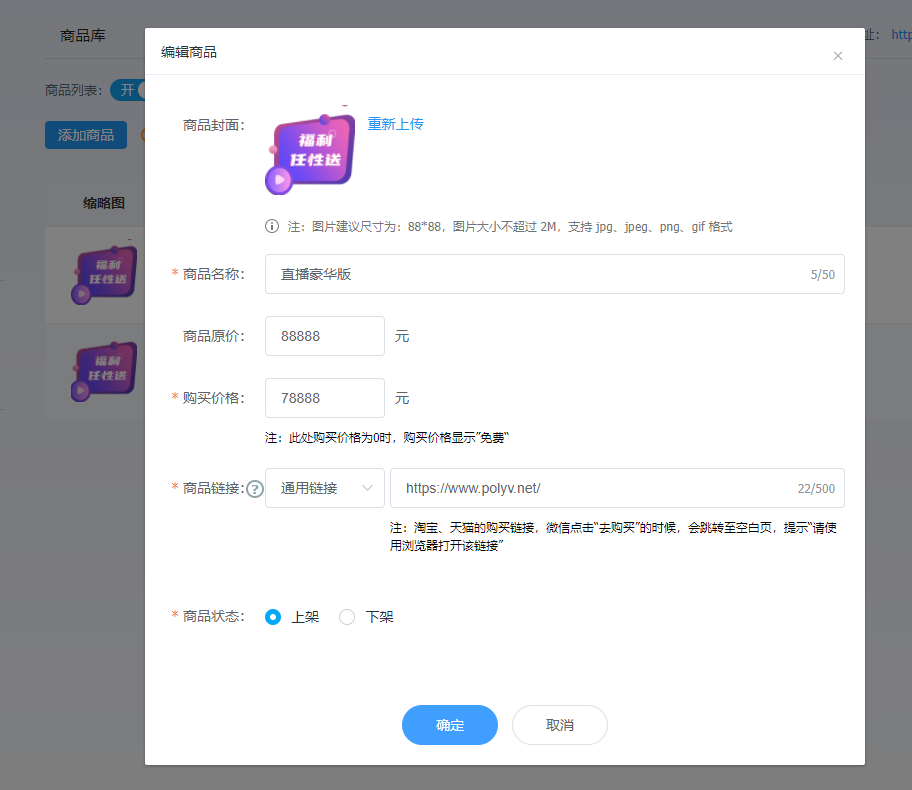
Task: Click the 购买价格 field showing 78888
Action: [324, 398]
